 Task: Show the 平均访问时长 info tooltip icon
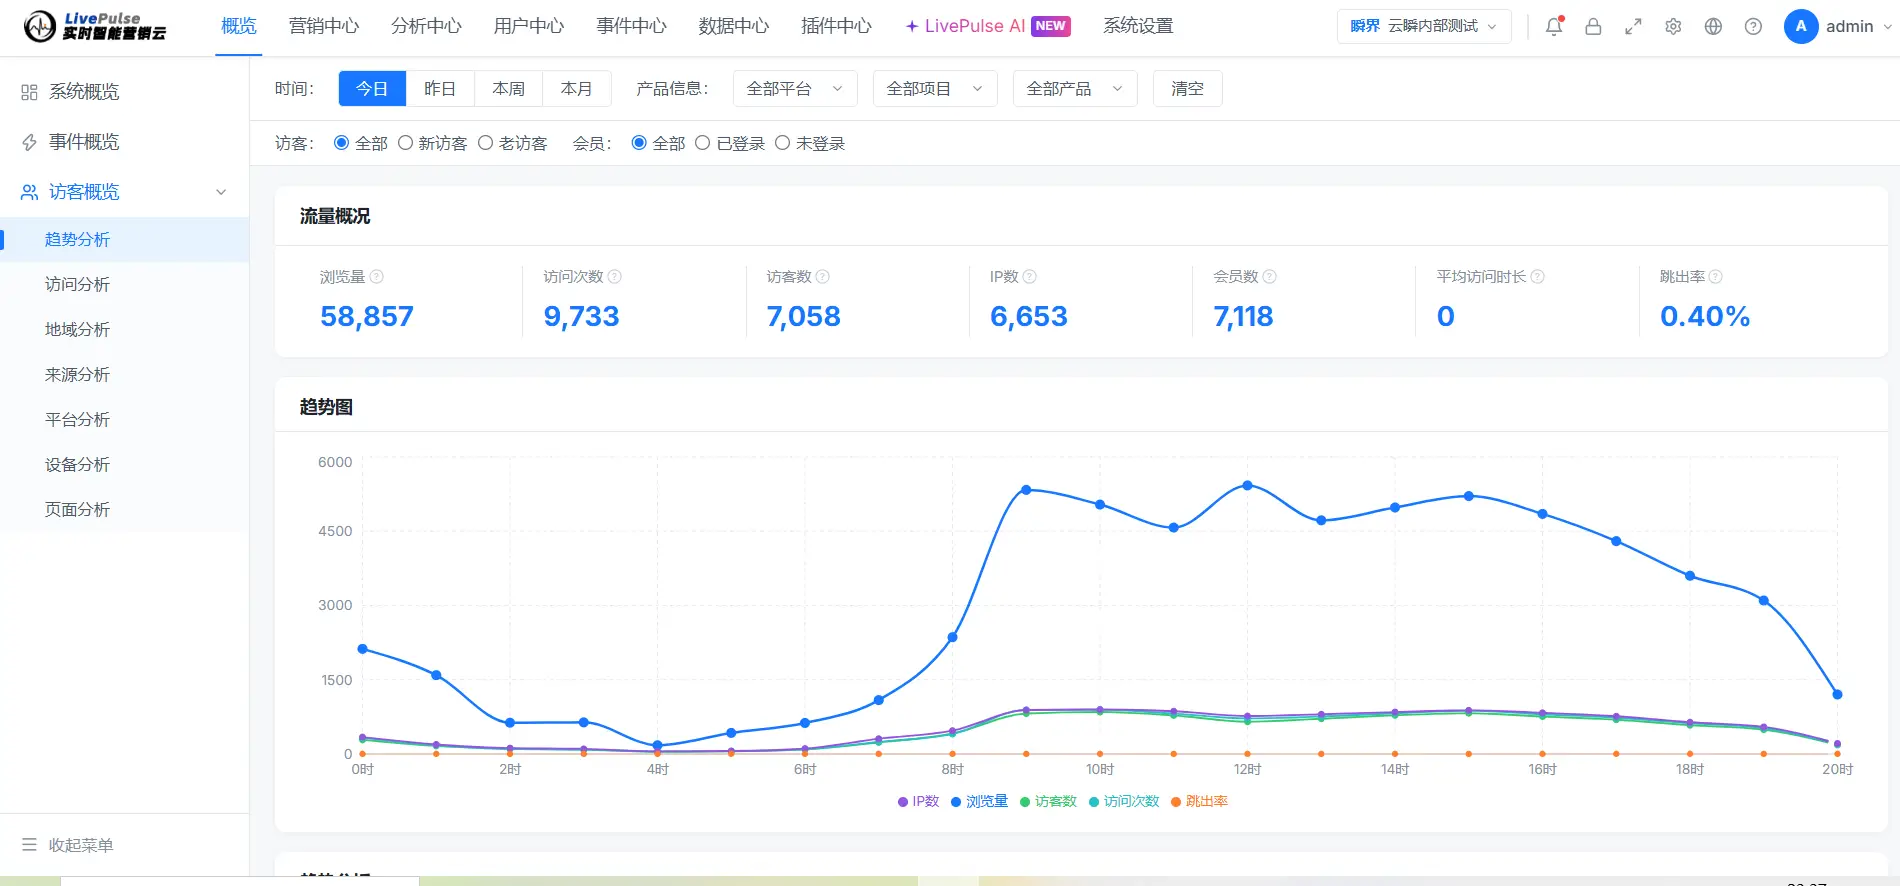(1538, 277)
